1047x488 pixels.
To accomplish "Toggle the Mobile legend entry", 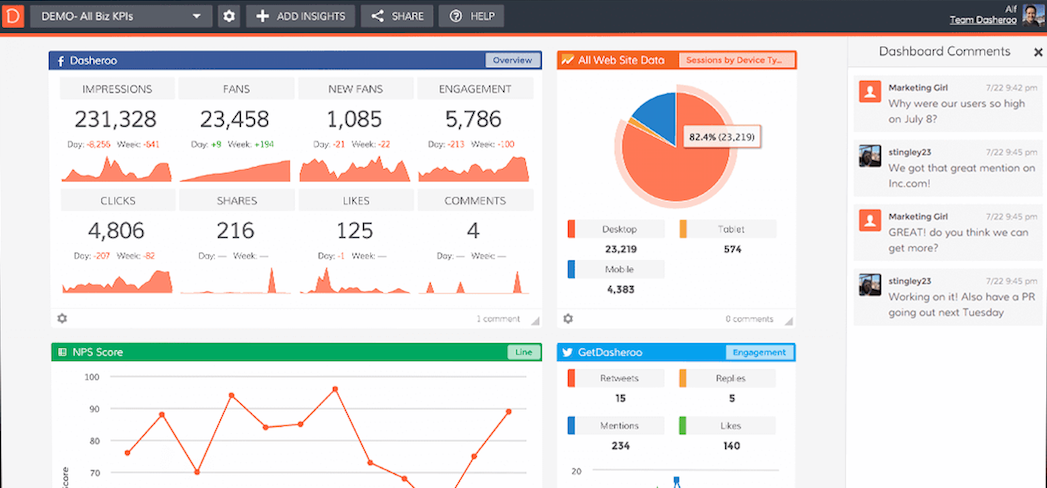I will (x=616, y=270).
